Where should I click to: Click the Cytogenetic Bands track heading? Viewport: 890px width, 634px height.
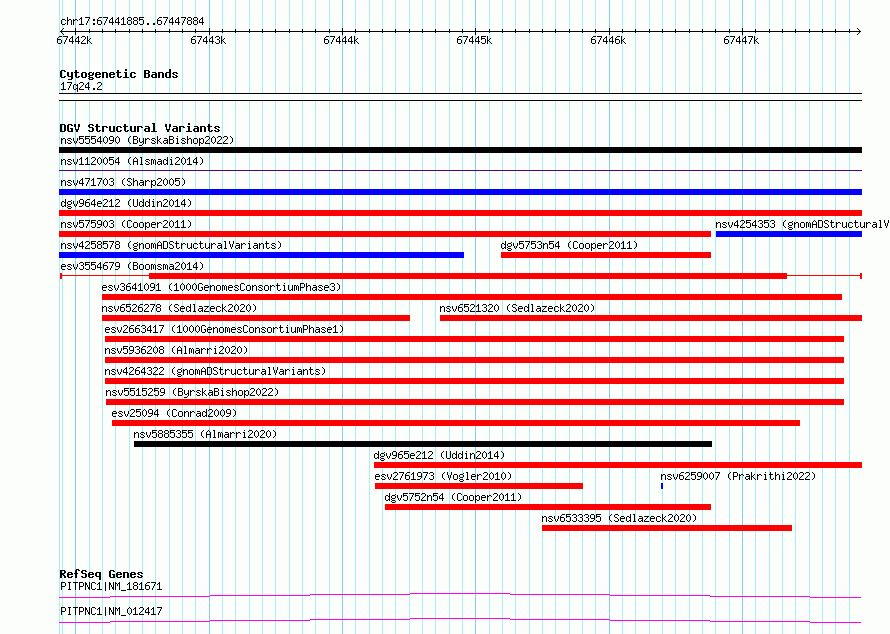pyautogui.click(x=119, y=74)
